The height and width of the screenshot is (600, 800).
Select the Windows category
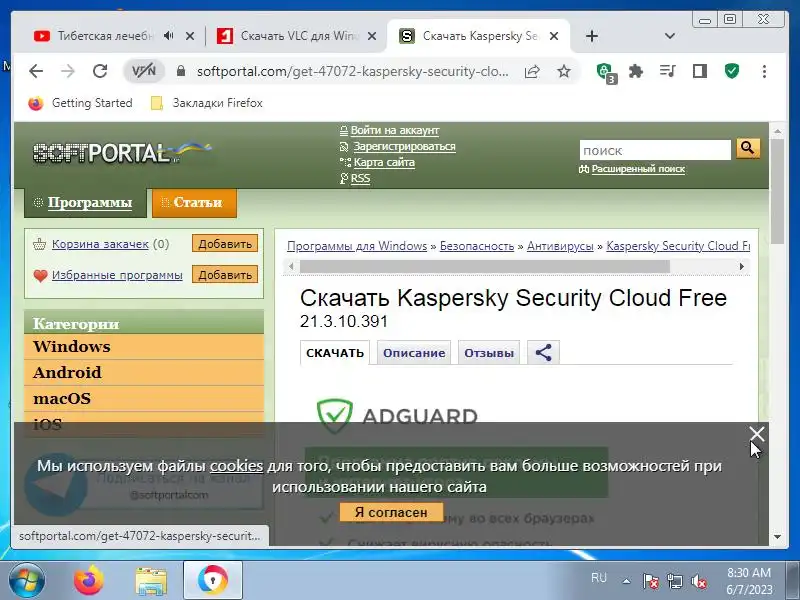click(x=144, y=347)
